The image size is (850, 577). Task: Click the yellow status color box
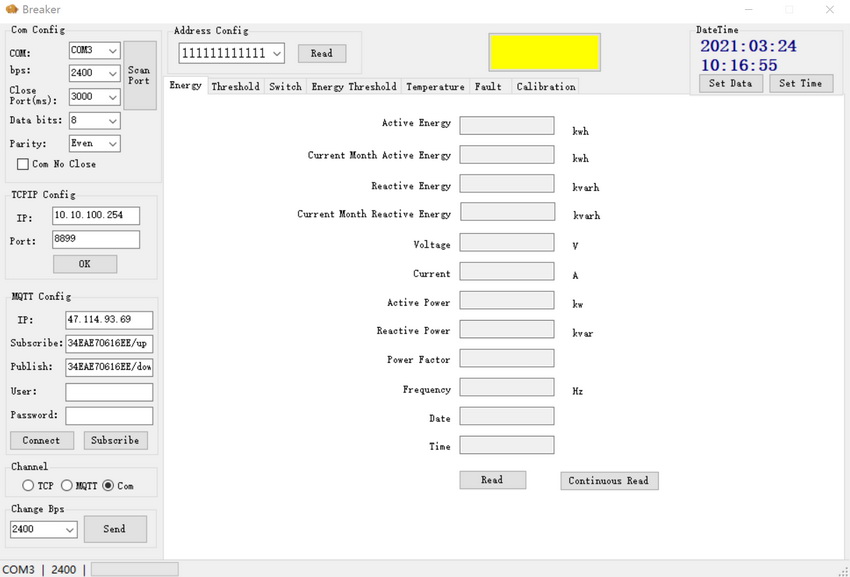coord(544,52)
